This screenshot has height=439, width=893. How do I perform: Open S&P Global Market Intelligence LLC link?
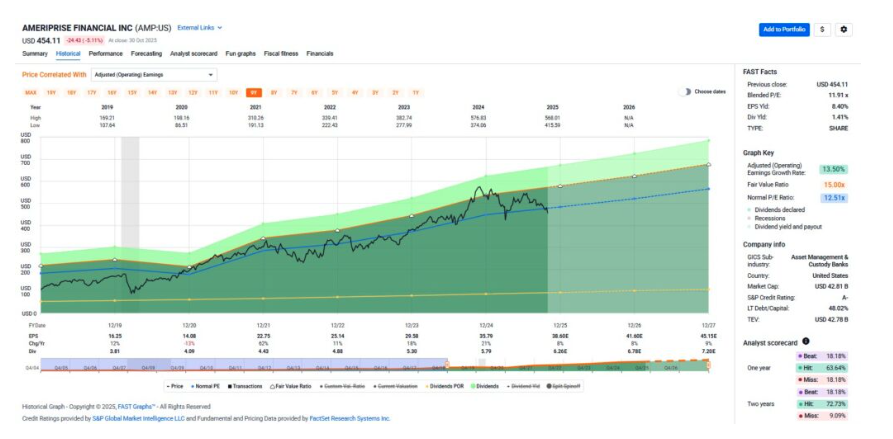pyautogui.click(x=138, y=418)
